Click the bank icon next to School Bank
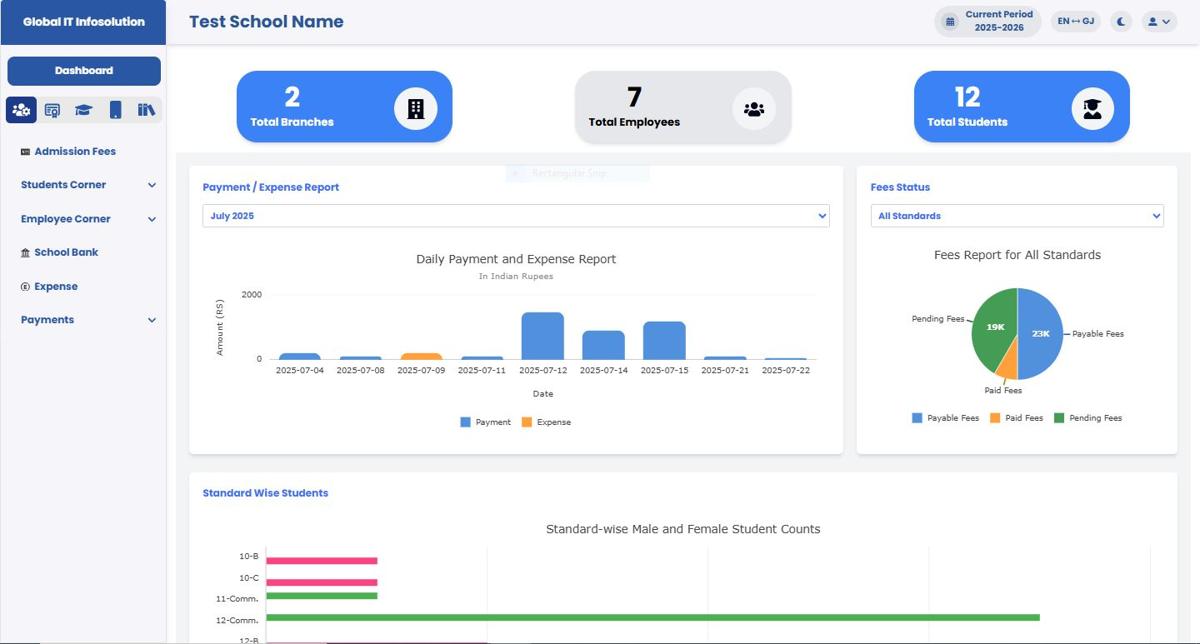 coord(25,253)
